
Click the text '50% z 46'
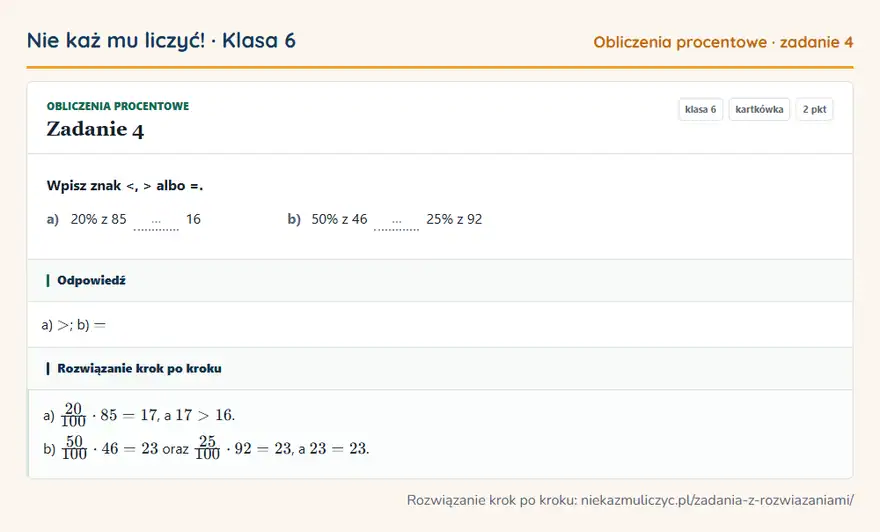pos(339,219)
